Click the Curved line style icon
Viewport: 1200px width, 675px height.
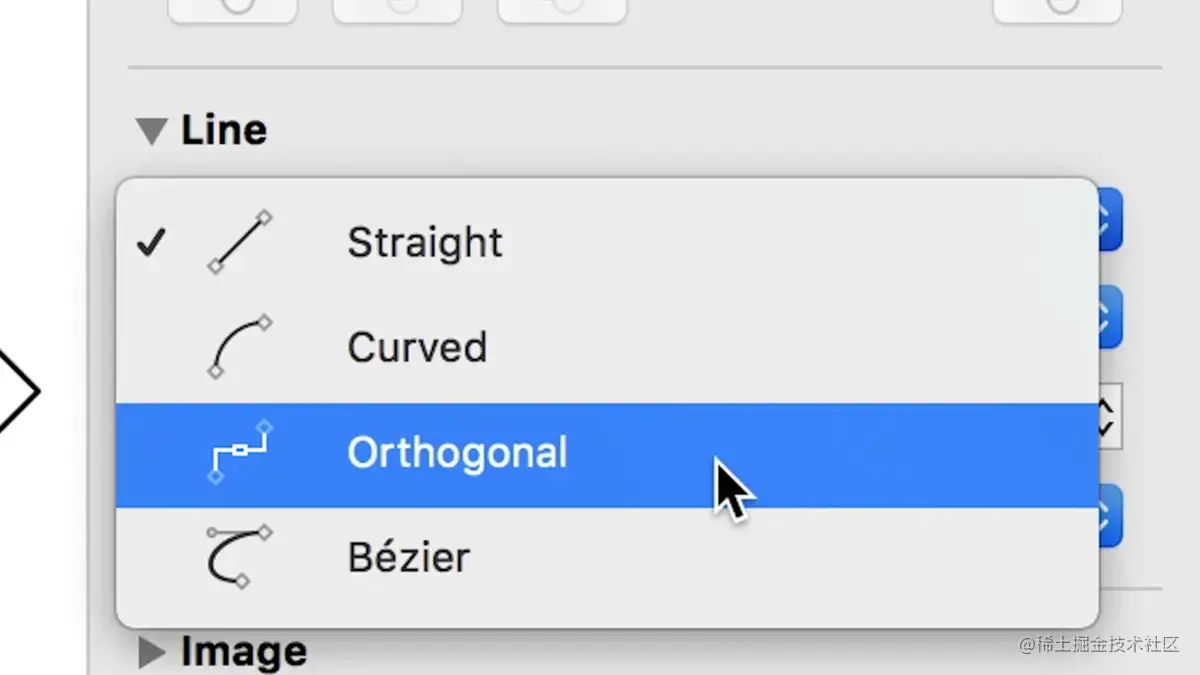(240, 347)
